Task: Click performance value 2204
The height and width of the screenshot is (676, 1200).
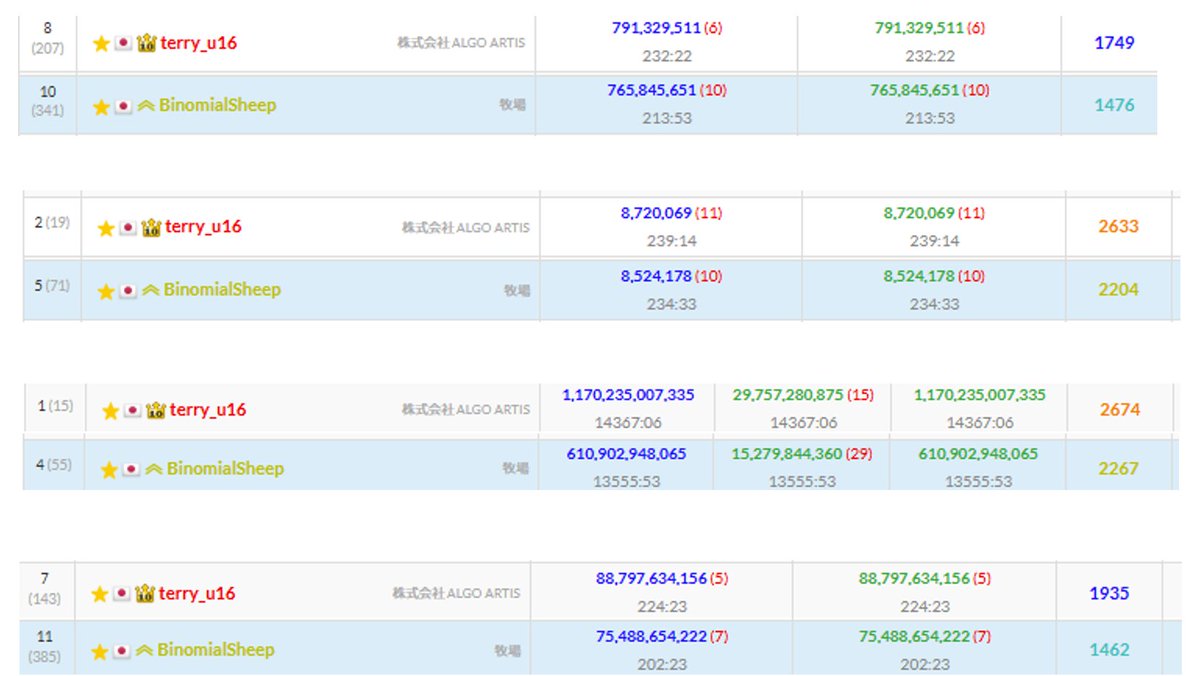Action: 1118,290
